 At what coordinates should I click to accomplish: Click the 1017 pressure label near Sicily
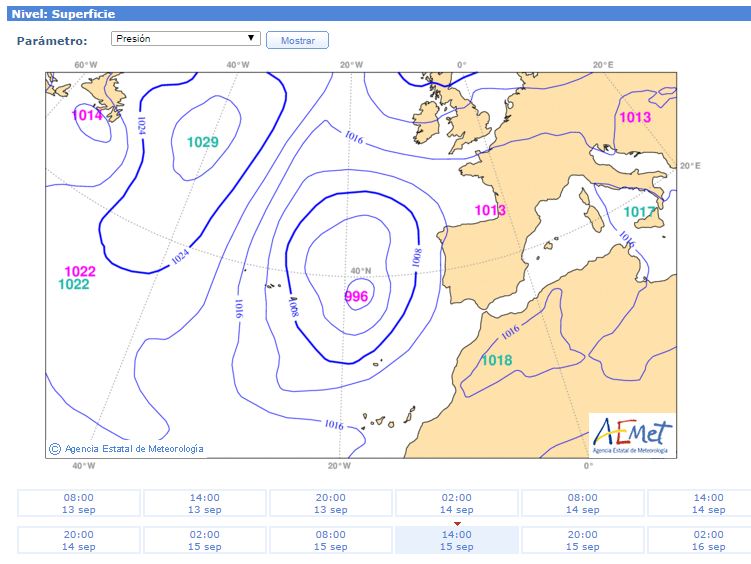pos(639,212)
